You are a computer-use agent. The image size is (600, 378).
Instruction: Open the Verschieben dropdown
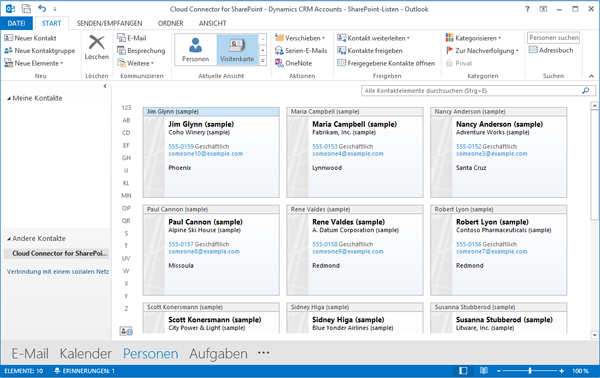(300, 38)
